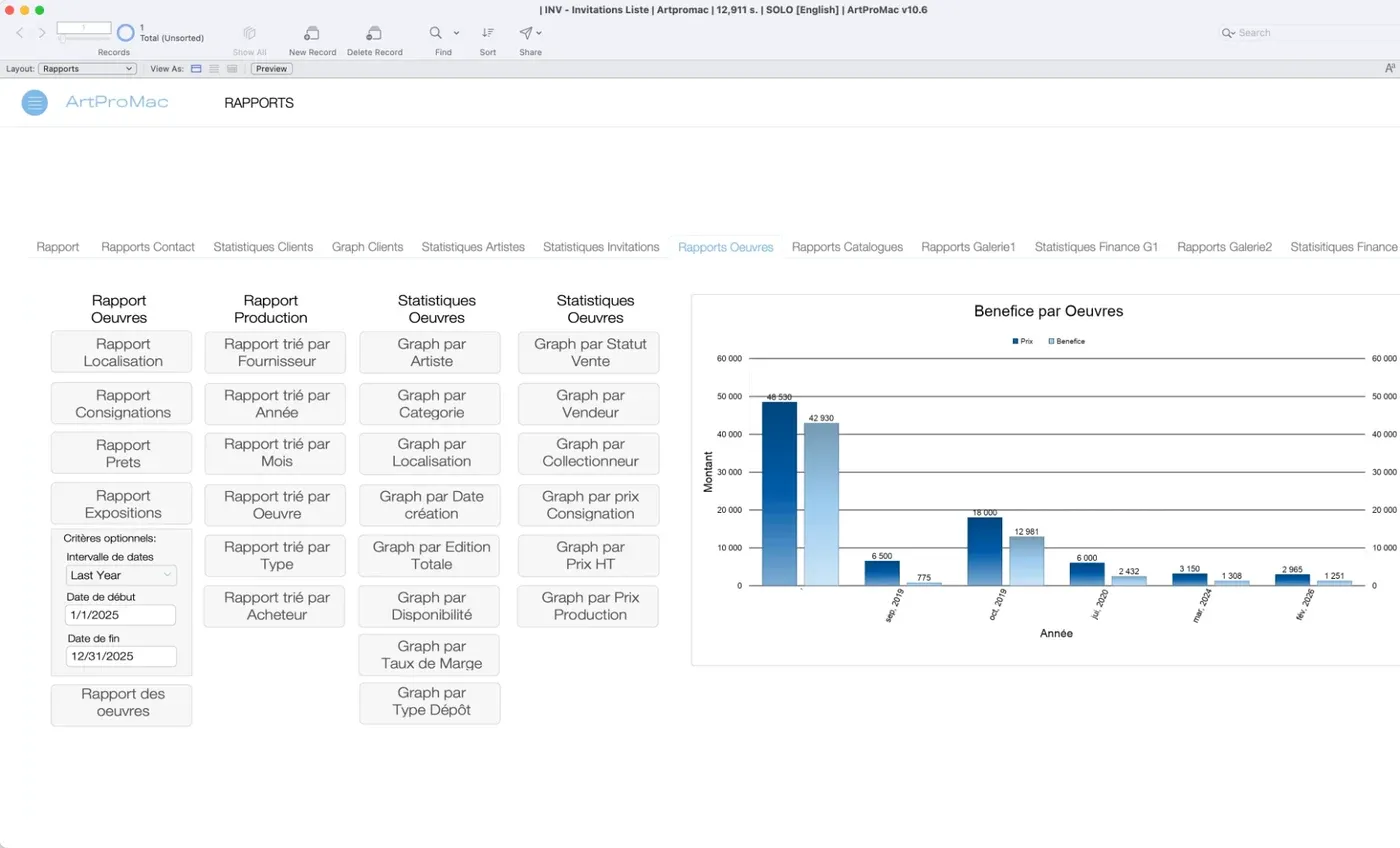Click the Delete Record toolbar icon
Screen dimensions: 1400x848
(x=374, y=33)
